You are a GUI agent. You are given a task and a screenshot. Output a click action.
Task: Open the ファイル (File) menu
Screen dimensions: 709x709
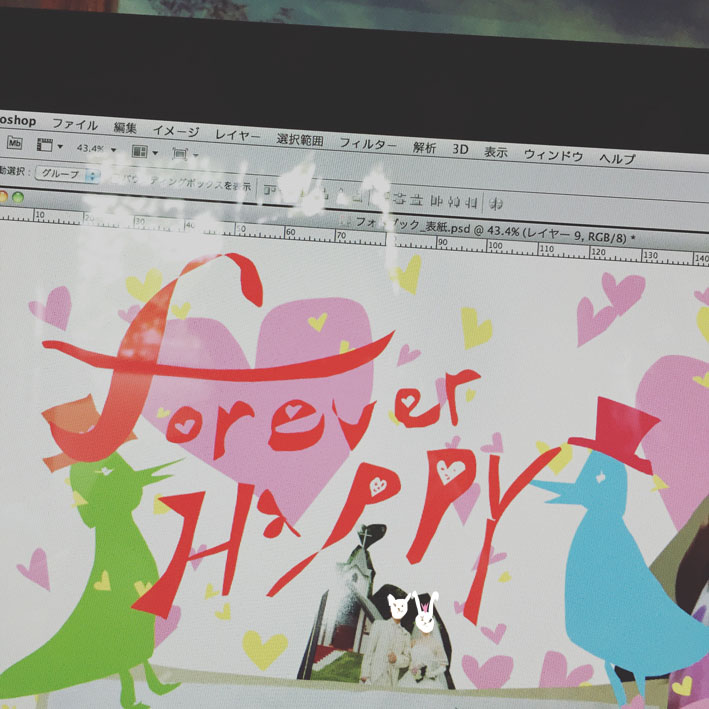pos(75,125)
